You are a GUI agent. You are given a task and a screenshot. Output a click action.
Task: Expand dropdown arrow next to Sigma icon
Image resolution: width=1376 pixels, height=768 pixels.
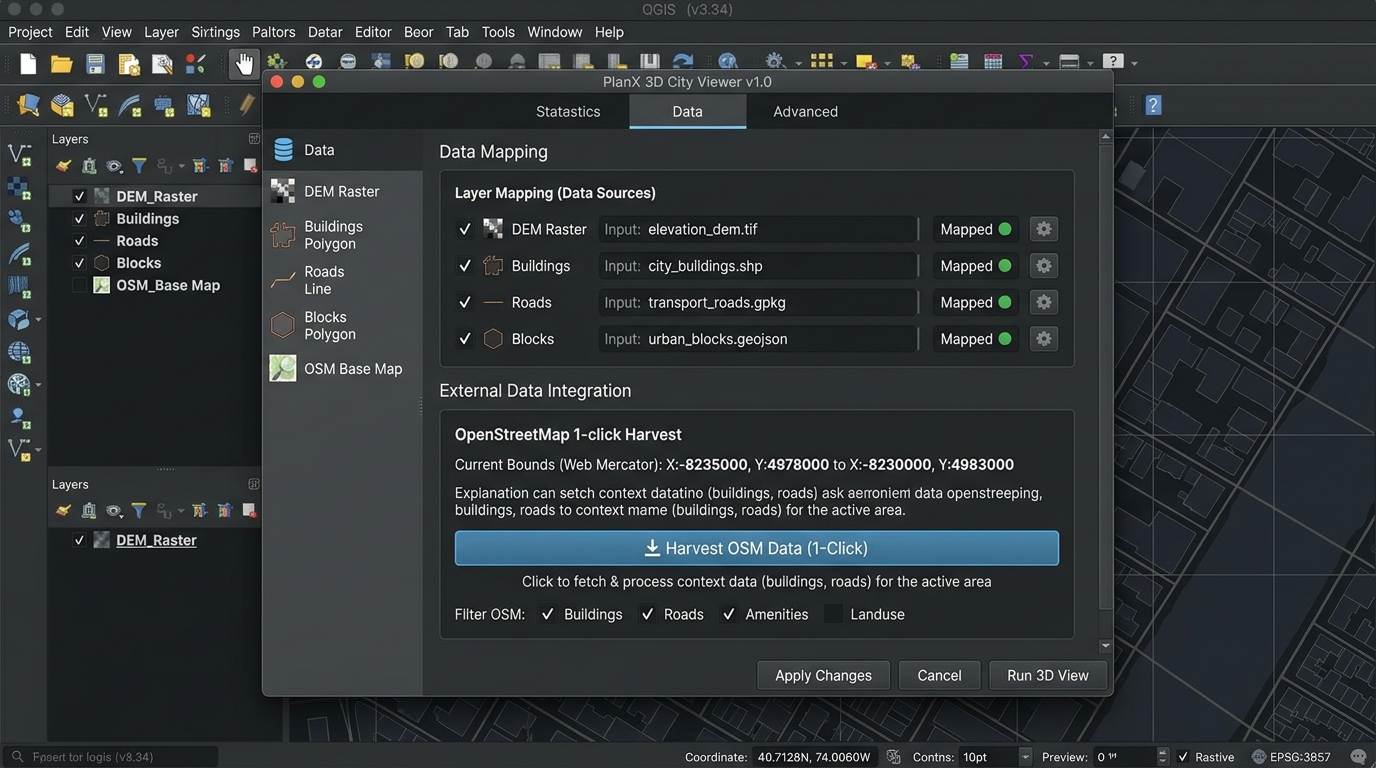[1046, 63]
